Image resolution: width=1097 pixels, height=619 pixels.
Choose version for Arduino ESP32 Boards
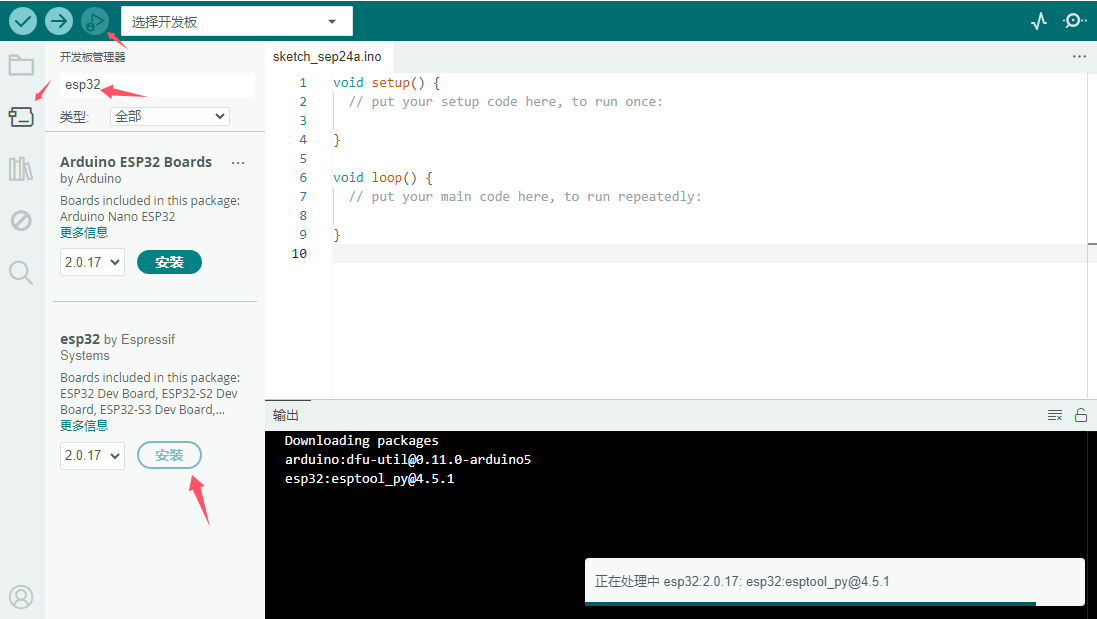[92, 262]
